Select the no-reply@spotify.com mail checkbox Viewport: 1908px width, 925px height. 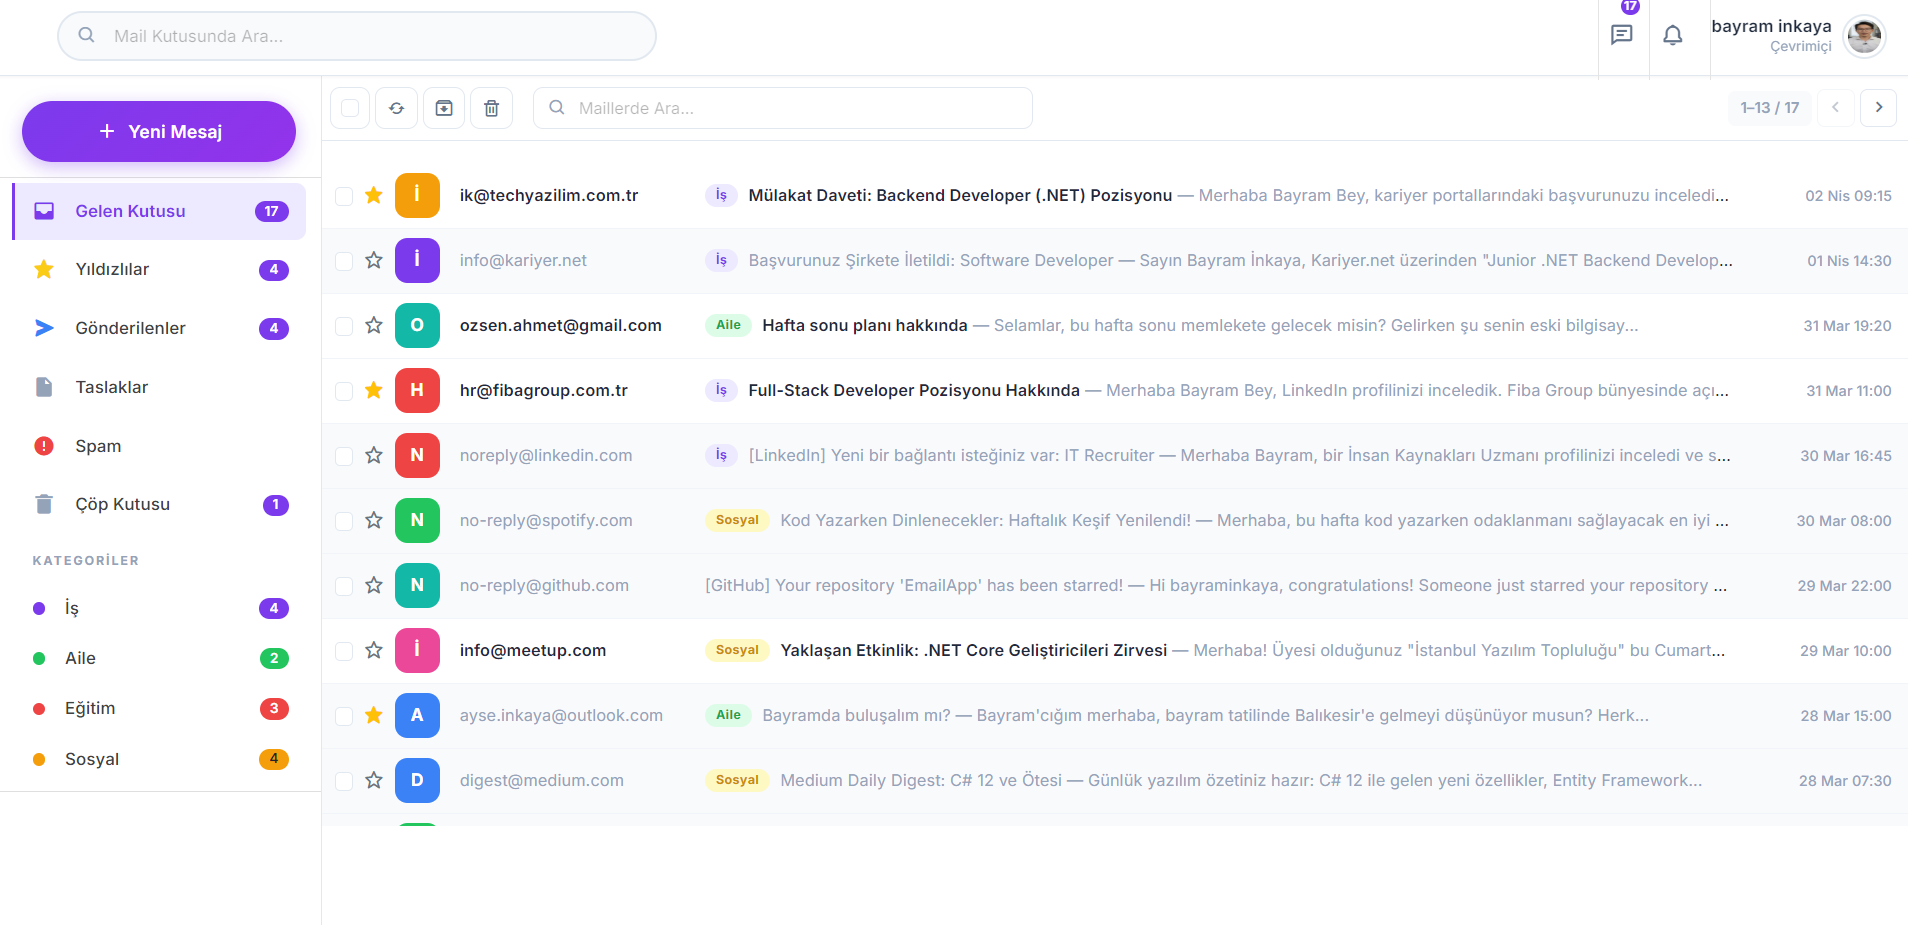coord(344,521)
